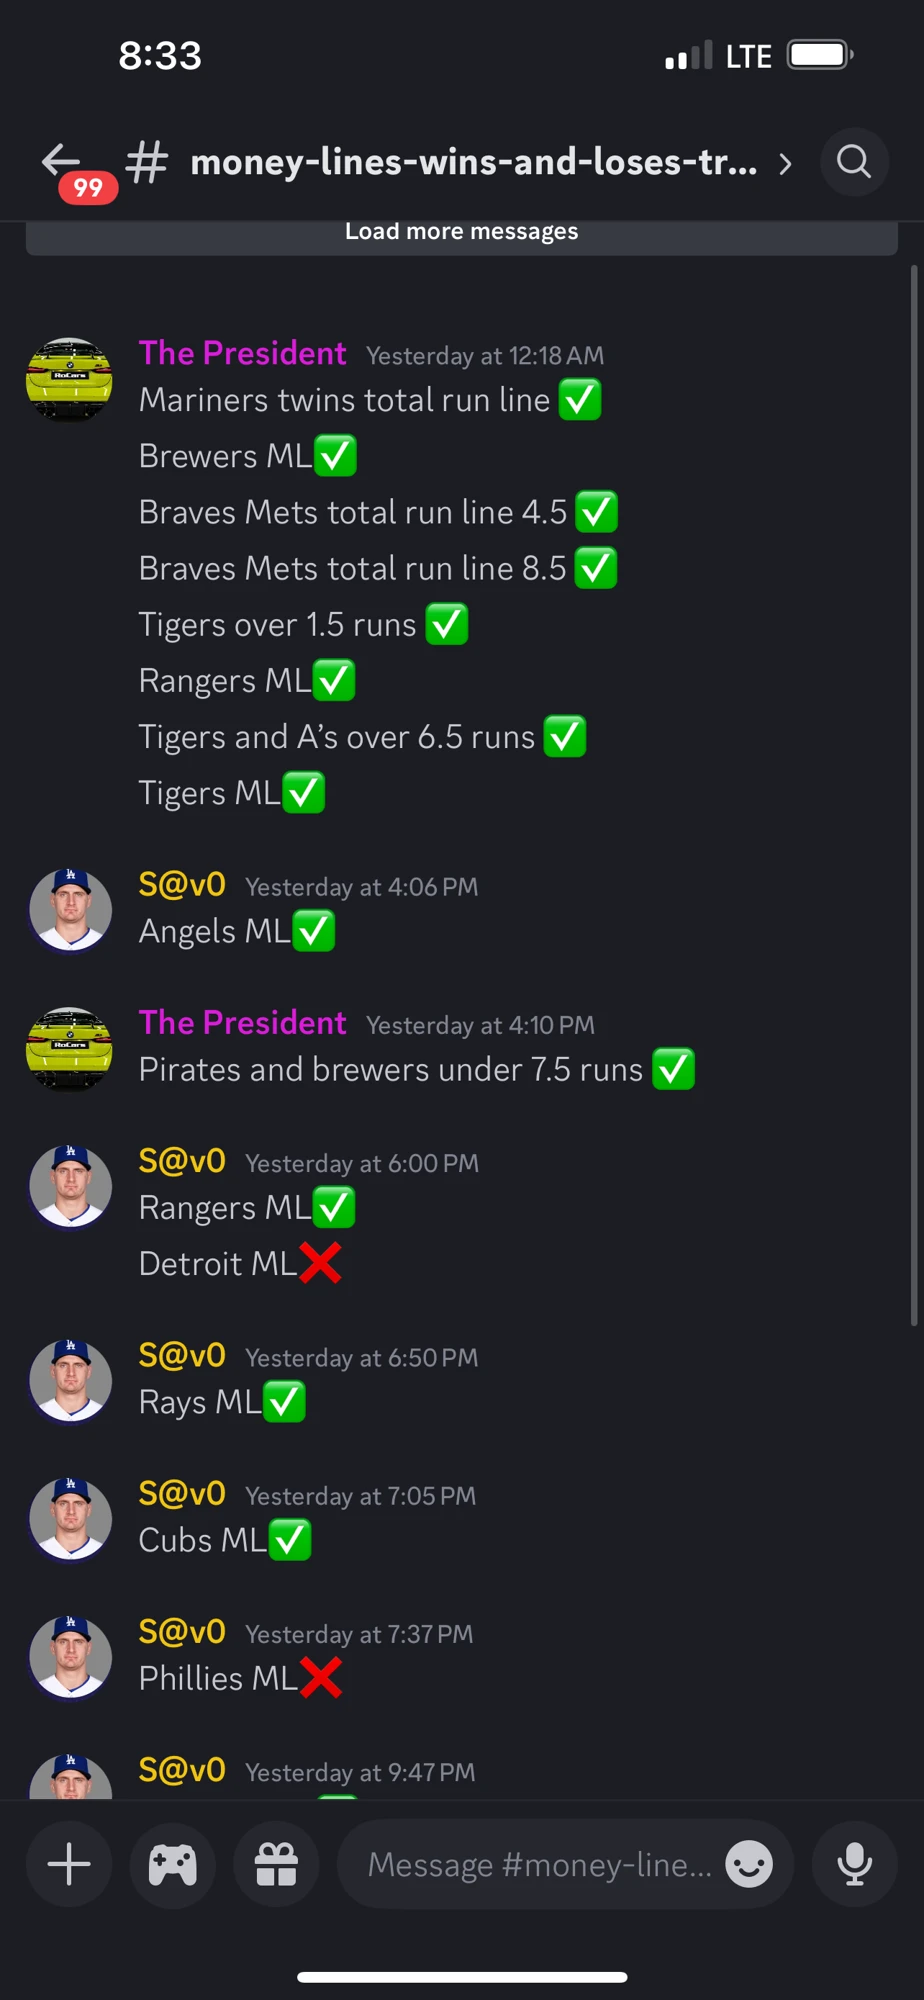The image size is (924, 2000).
Task: Open the money-lines-wins-and-loses channel title
Action: pyautogui.click(x=474, y=162)
